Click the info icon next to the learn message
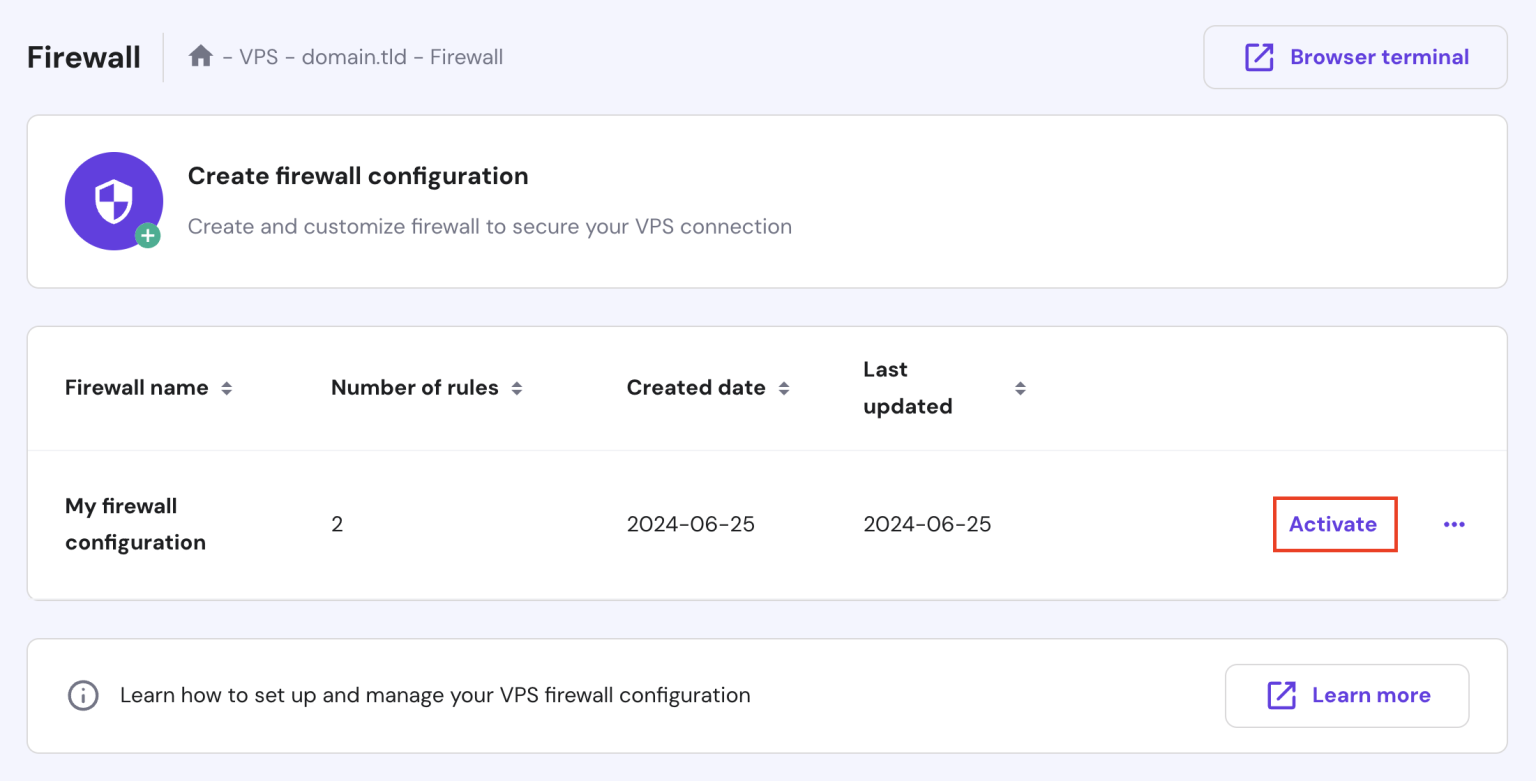The image size is (1536, 781). coord(83,695)
